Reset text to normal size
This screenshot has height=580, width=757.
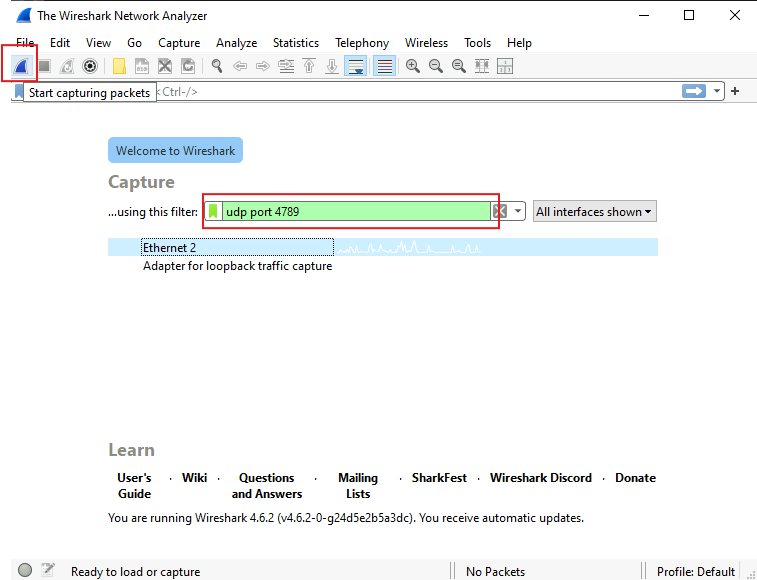(x=459, y=66)
